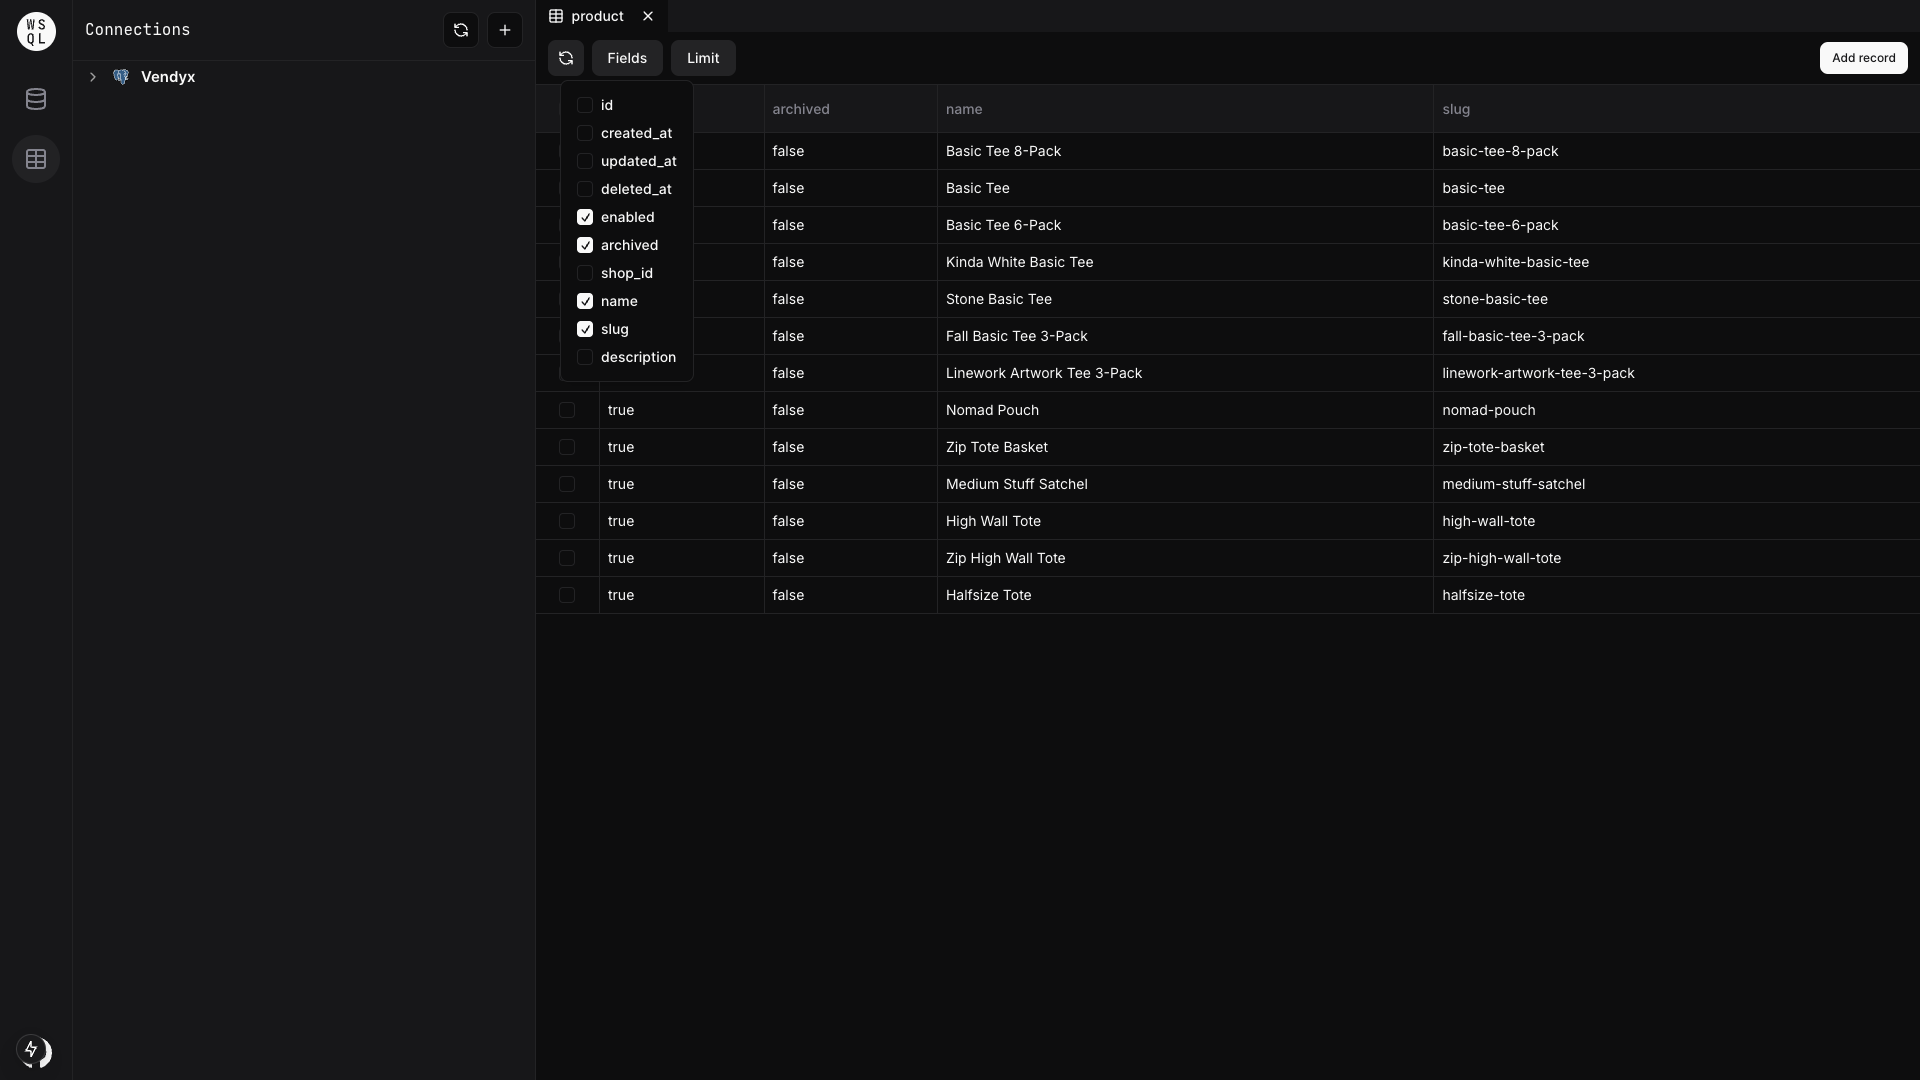
Task: Select the Nomad Pouch row checkbox
Action: [567, 410]
